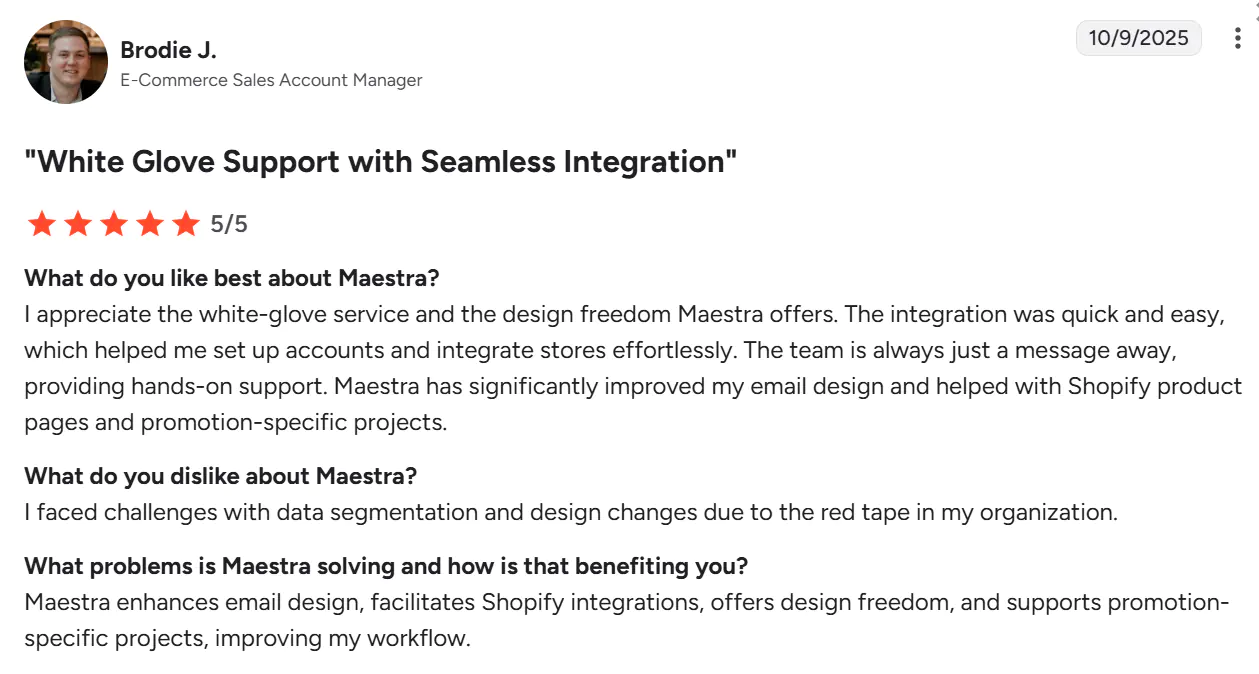Click the E-Commerce Sales Account Manager subtitle
The image size is (1259, 674).
click(271, 80)
